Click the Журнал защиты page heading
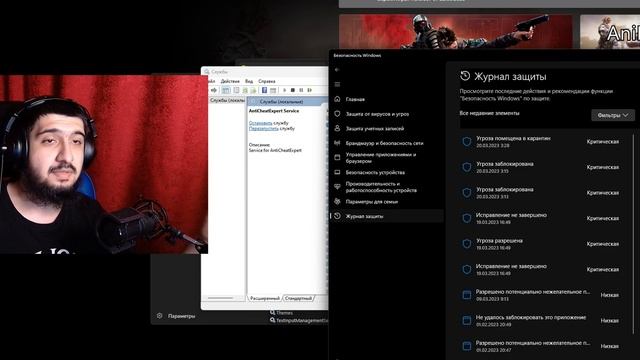 [510, 76]
